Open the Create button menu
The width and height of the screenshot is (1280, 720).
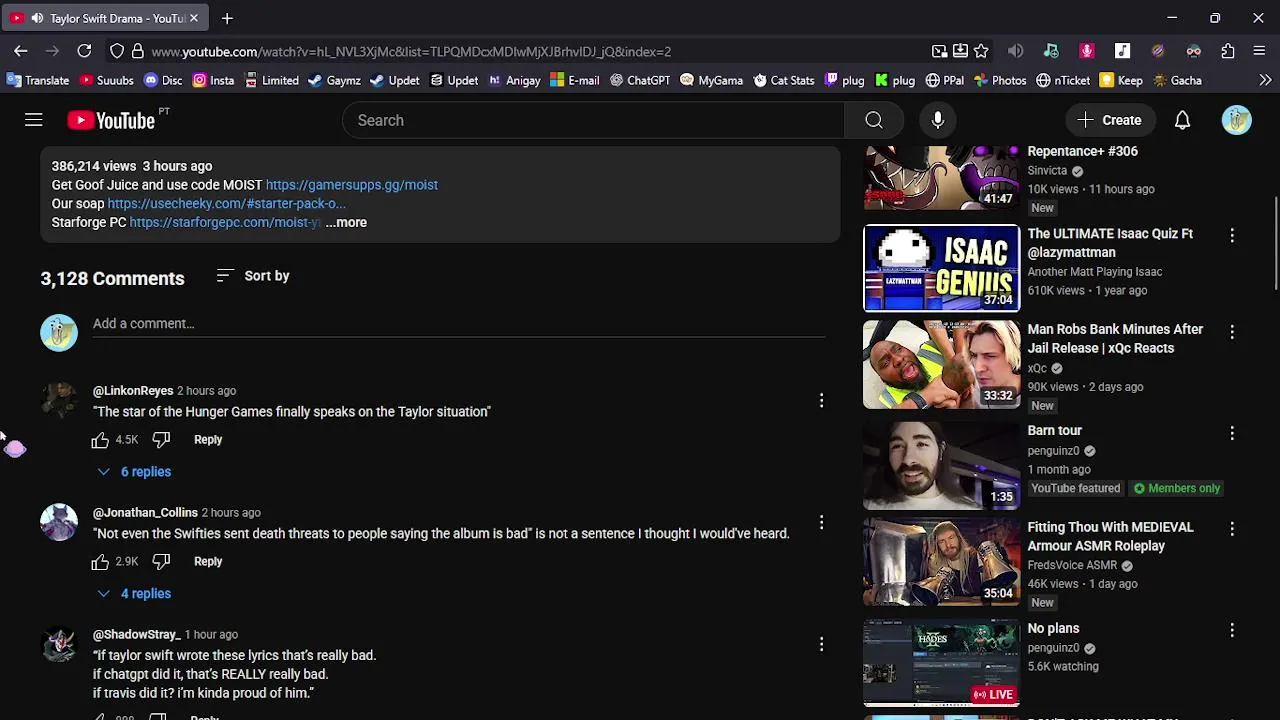pyautogui.click(x=1110, y=120)
